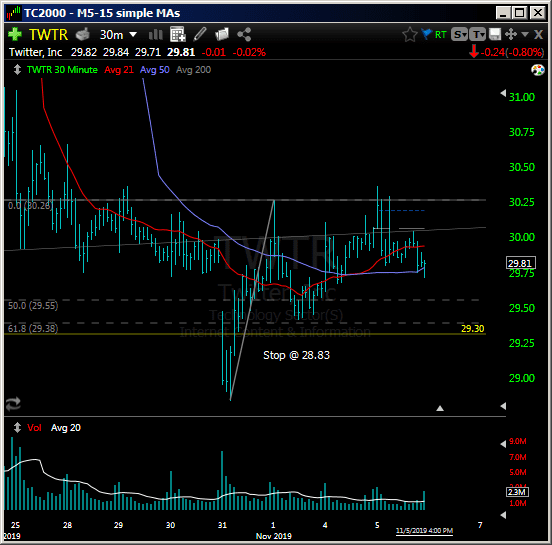The image size is (552, 545).
Task: Click the save chart disk icon
Action: point(495,35)
